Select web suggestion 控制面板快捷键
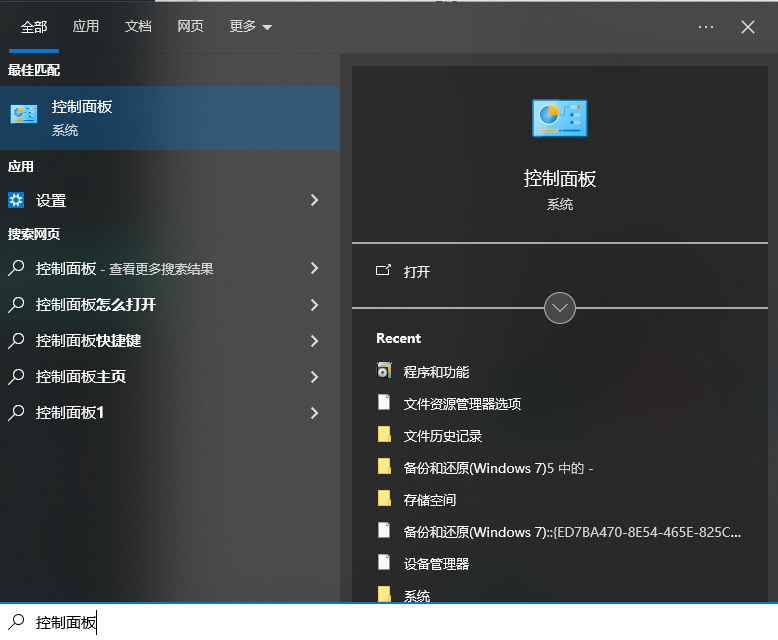 pos(88,341)
